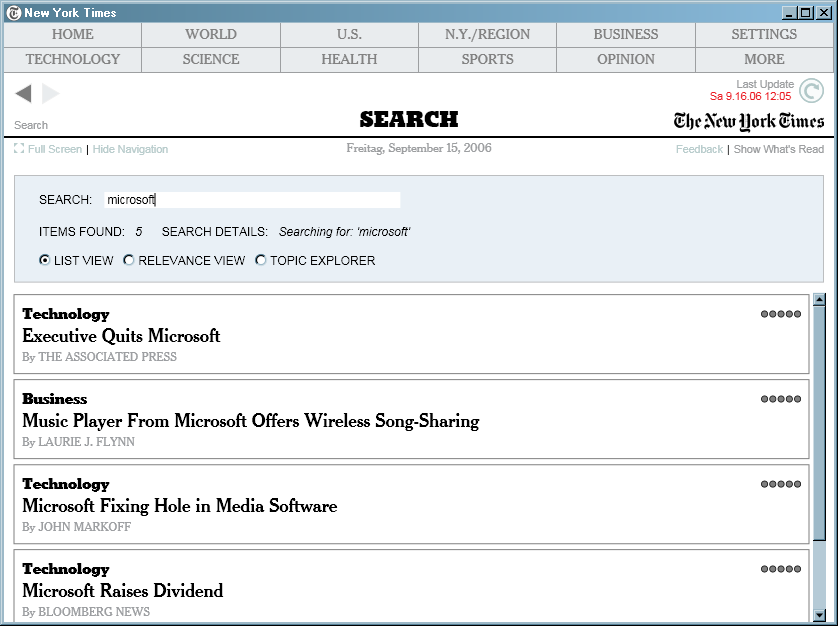838x626 pixels.
Task: Click byline By JOHN MARKOFF
Action: [76, 527]
